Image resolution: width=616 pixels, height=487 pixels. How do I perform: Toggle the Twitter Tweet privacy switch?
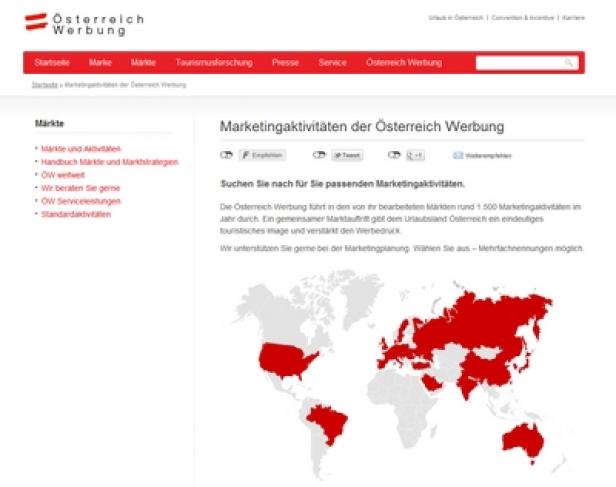tap(319, 155)
